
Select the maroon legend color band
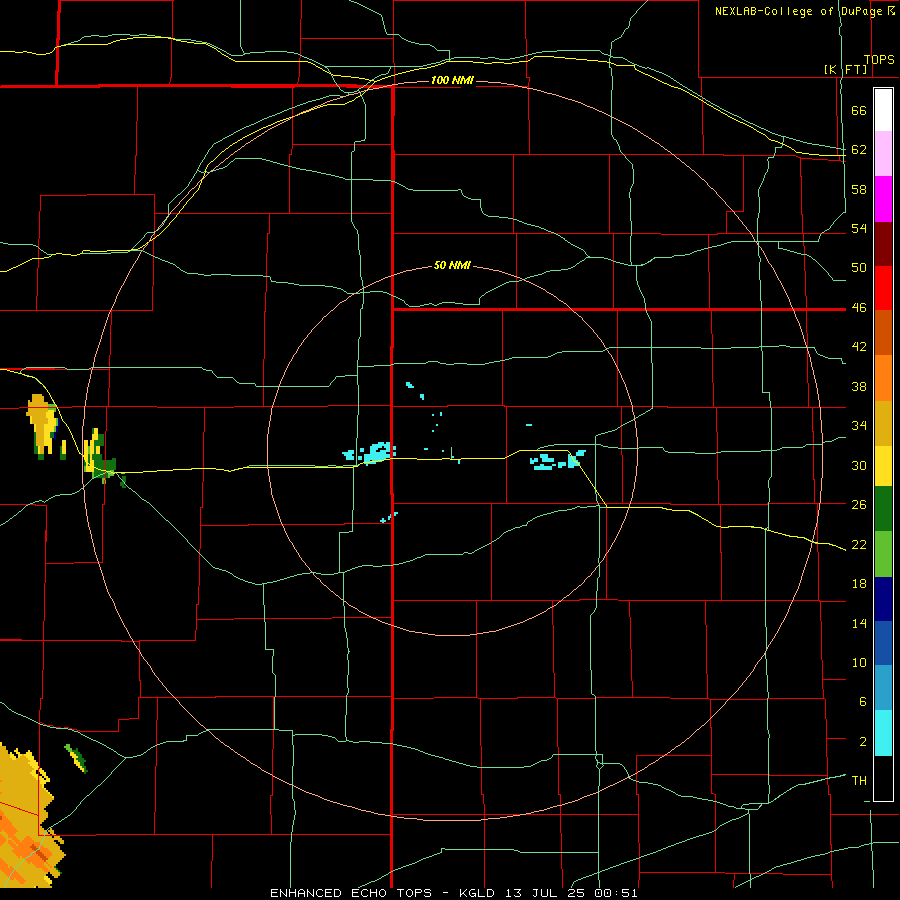click(883, 244)
